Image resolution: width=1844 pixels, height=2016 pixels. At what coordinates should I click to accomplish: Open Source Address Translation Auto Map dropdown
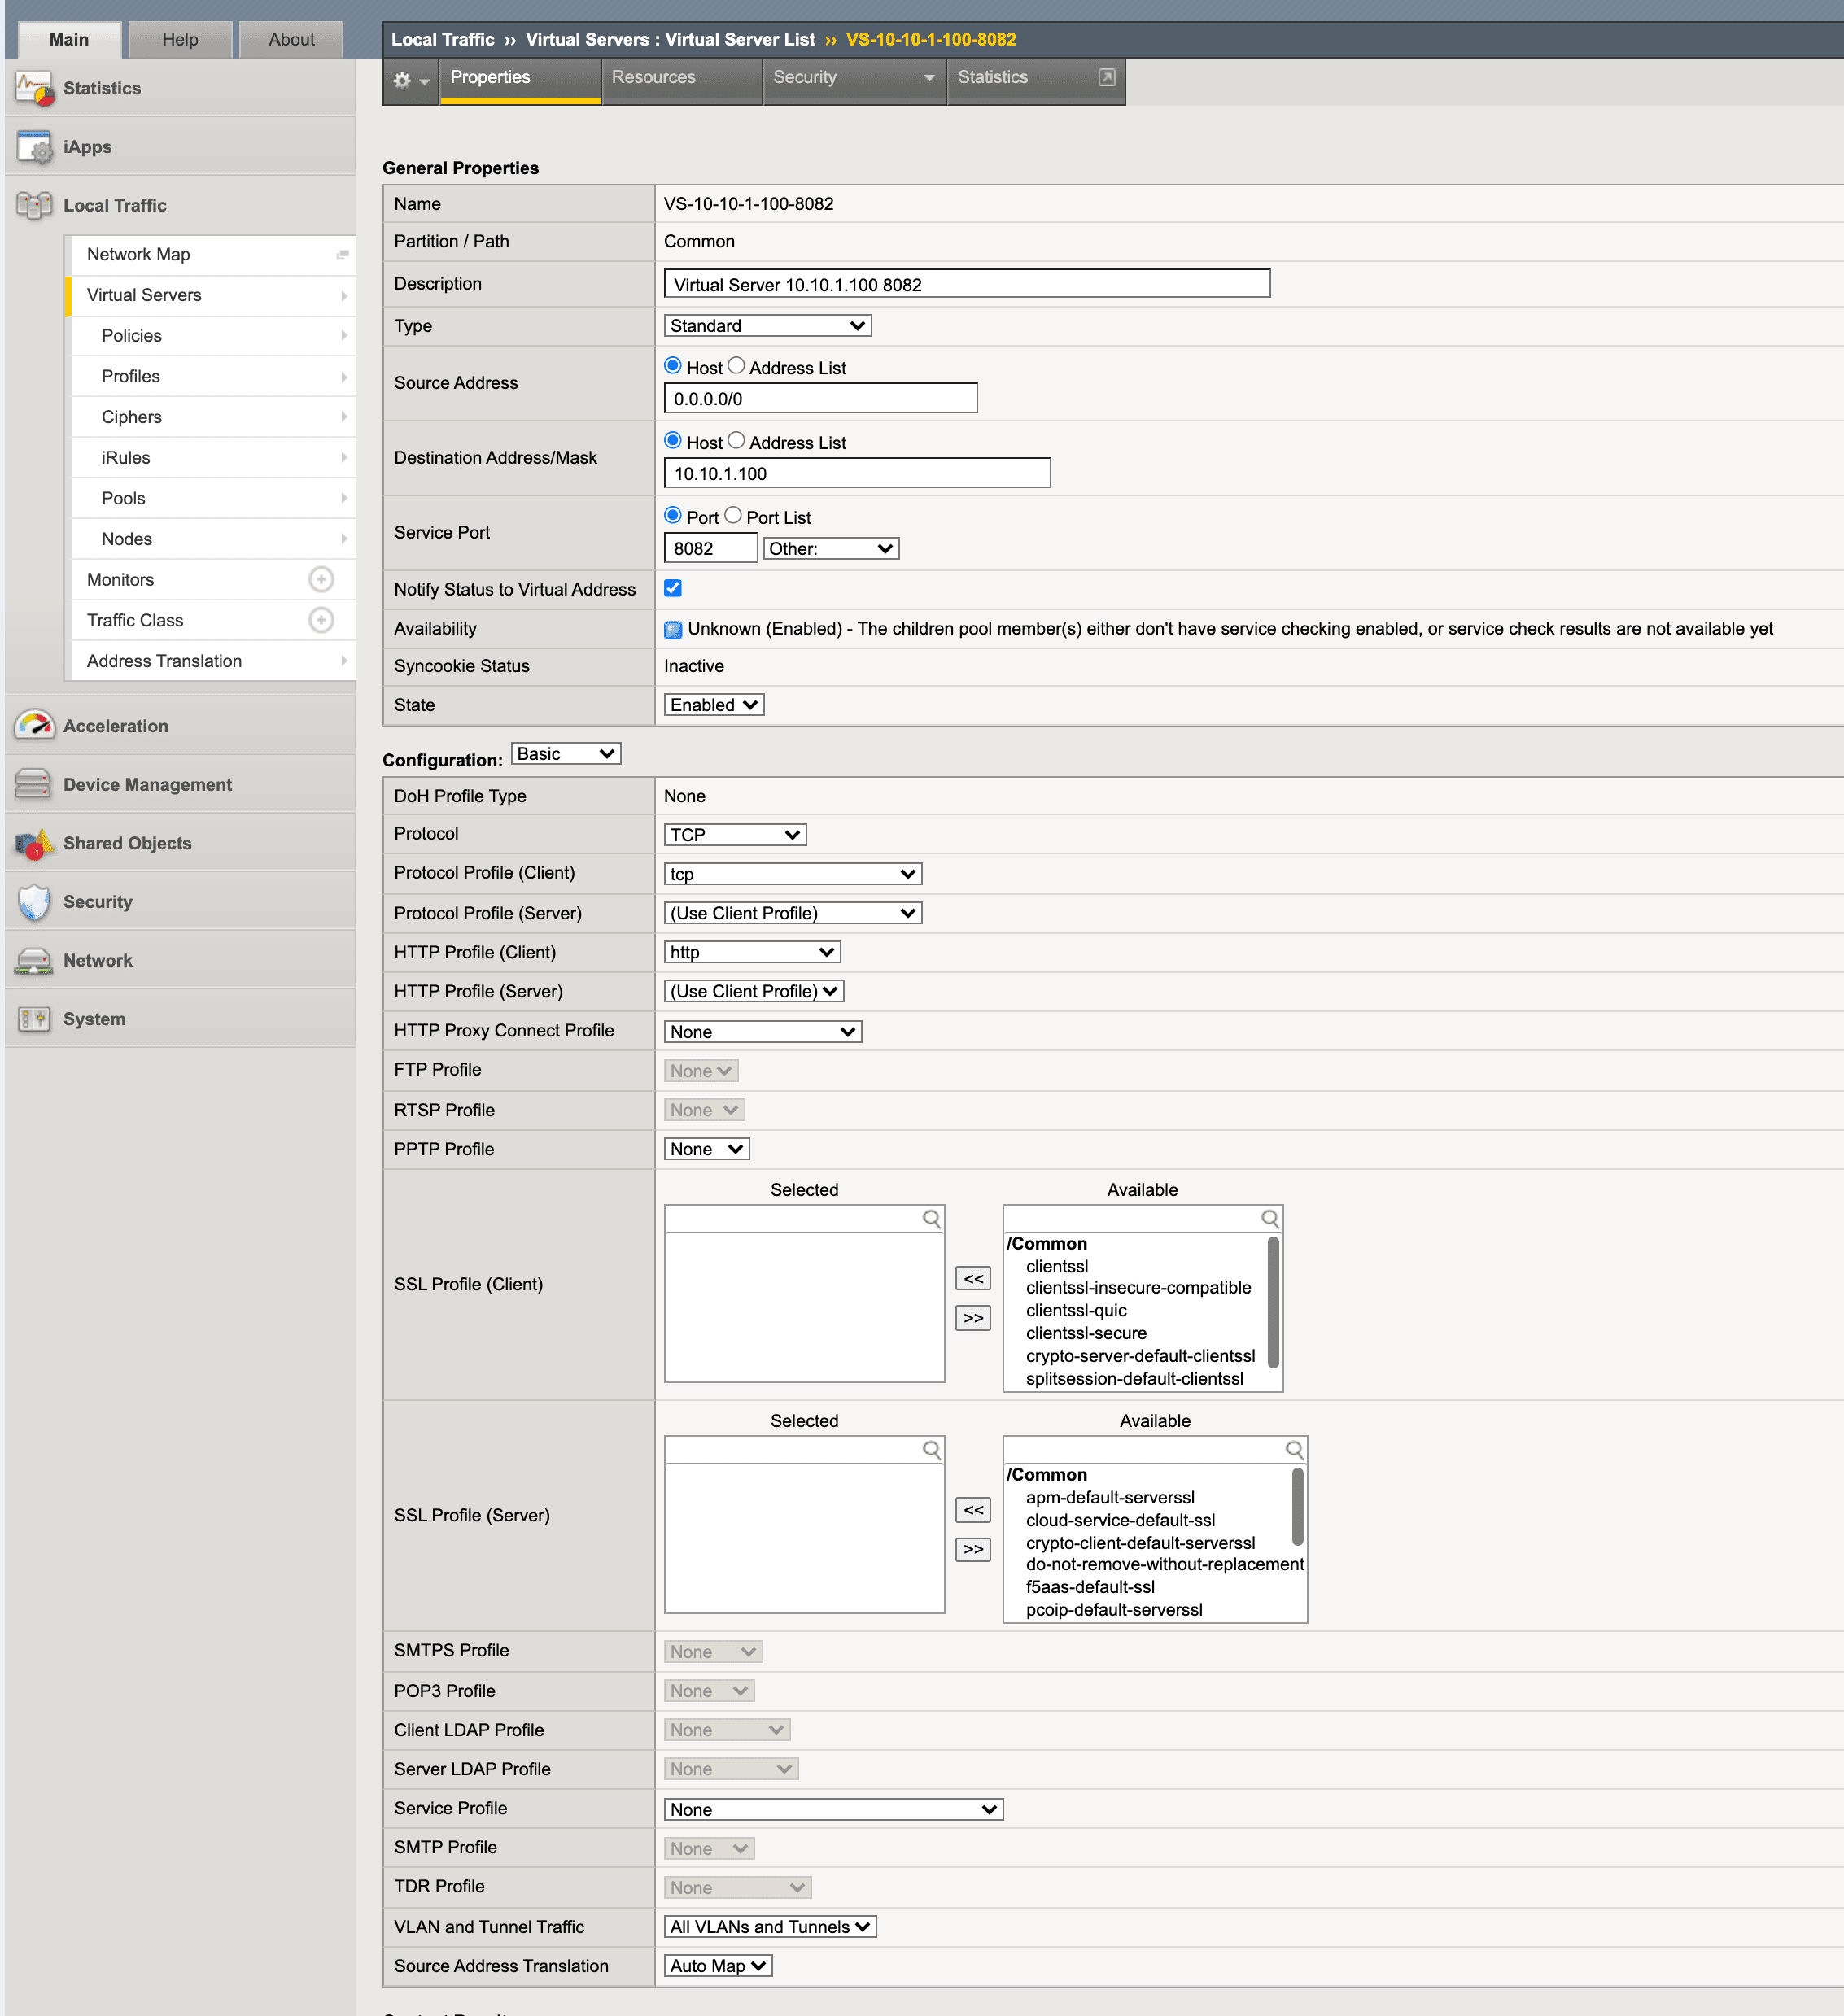click(x=718, y=1966)
